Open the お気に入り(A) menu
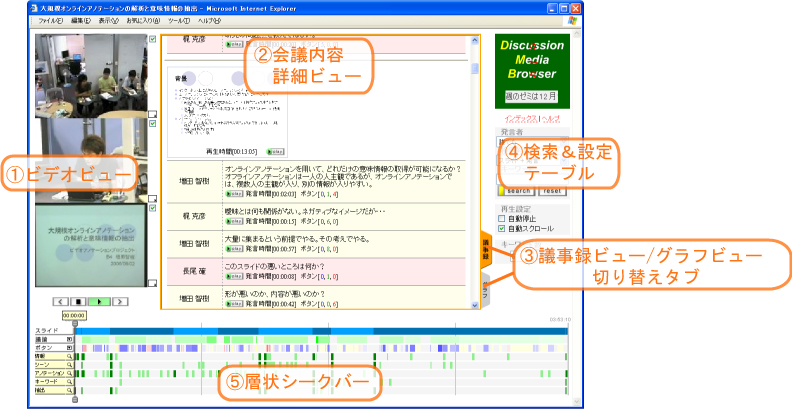792x409 pixels. [143, 21]
